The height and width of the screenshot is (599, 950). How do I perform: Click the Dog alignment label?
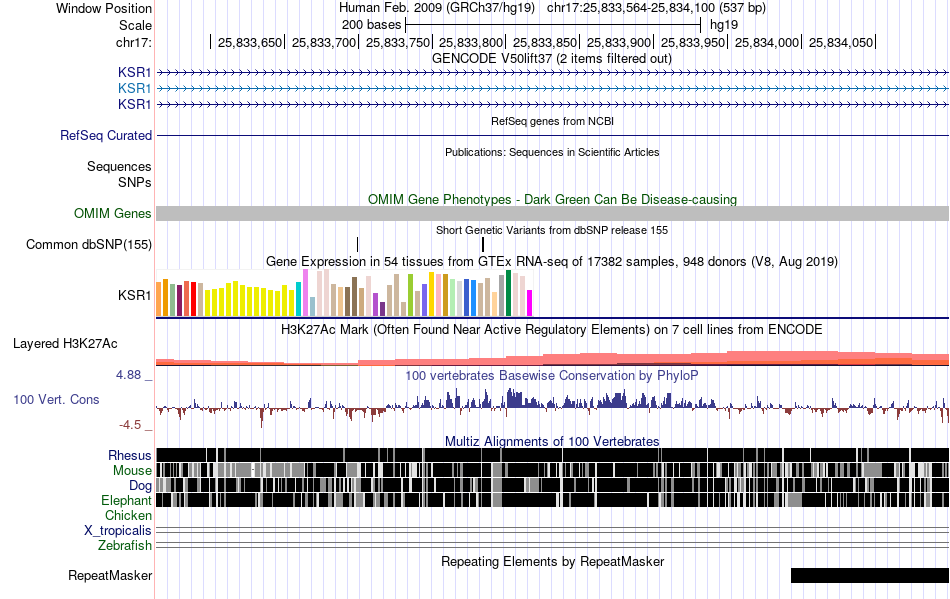click(140, 486)
